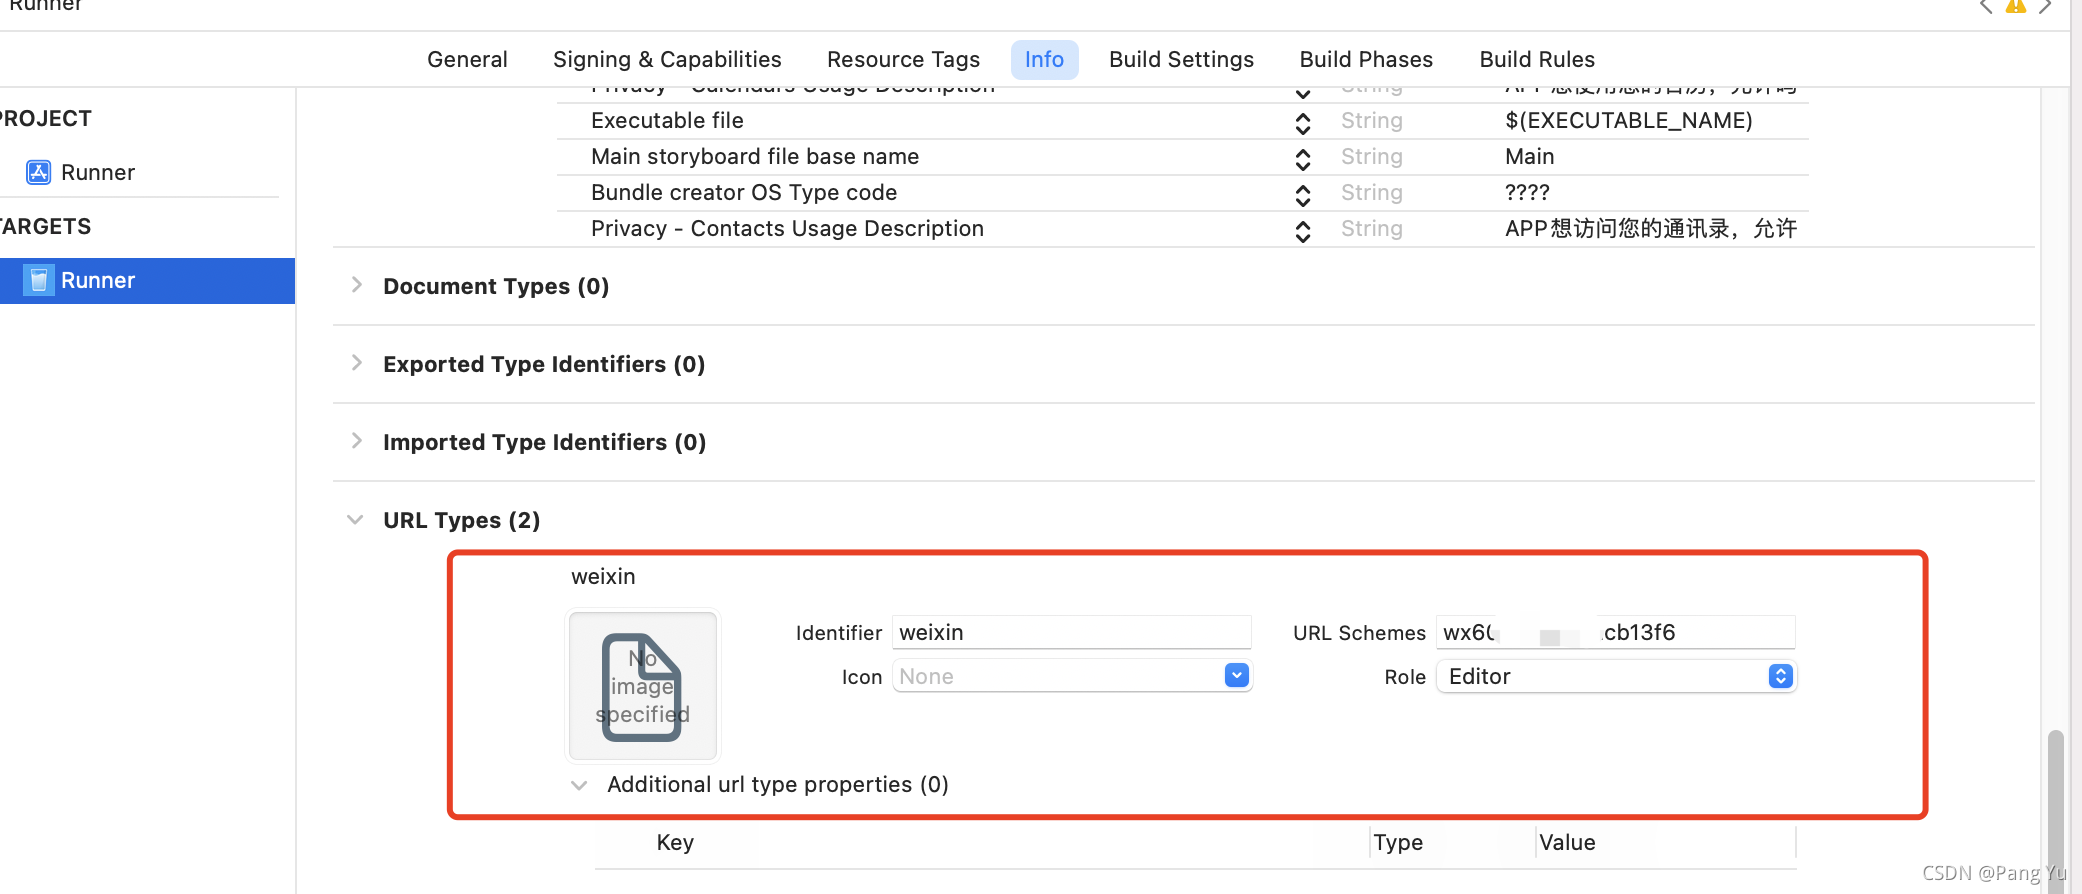
Task: Open the Build Rules tab
Action: (x=1537, y=60)
